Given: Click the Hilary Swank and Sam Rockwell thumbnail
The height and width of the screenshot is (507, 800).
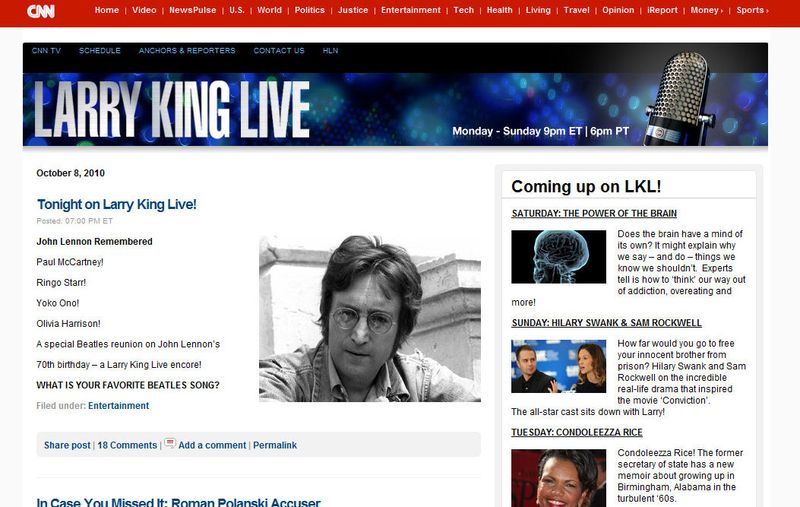Looking at the screenshot, I should click(559, 366).
